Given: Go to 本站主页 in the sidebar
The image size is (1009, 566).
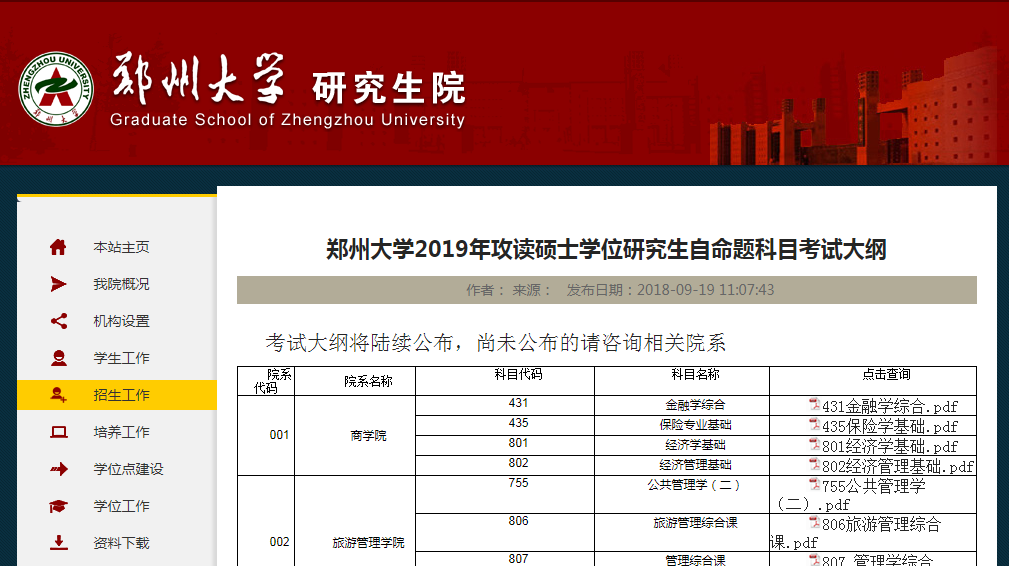Looking at the screenshot, I should (121, 247).
